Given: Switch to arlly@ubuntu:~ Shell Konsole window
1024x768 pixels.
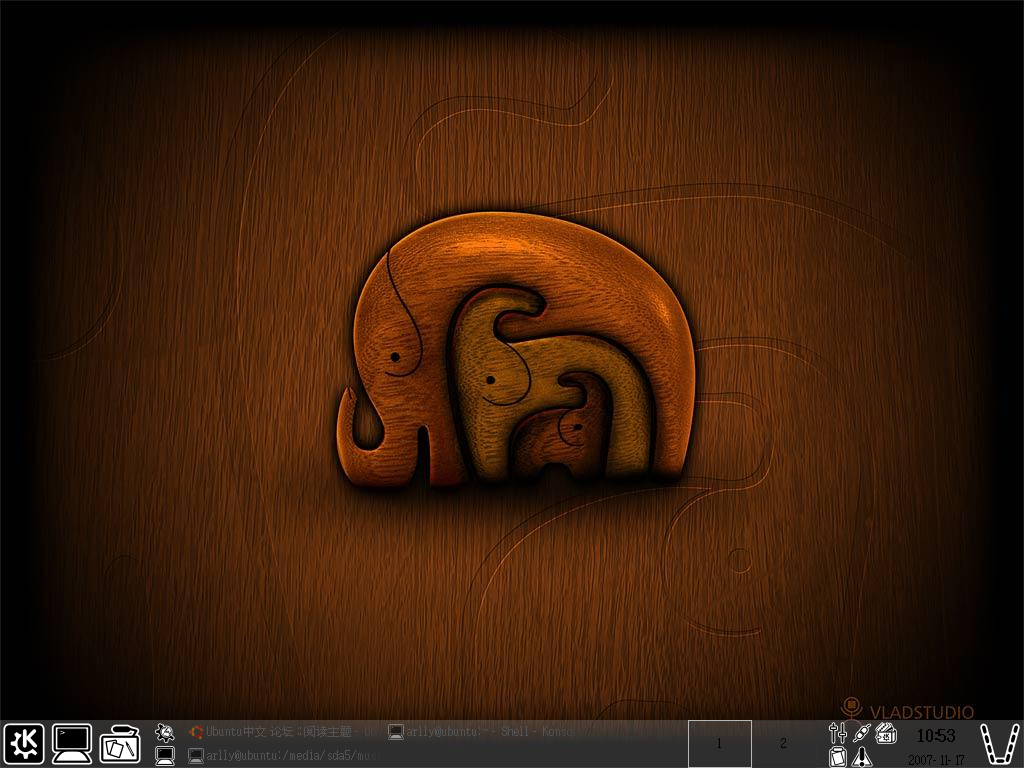Looking at the screenshot, I should click(482, 731).
